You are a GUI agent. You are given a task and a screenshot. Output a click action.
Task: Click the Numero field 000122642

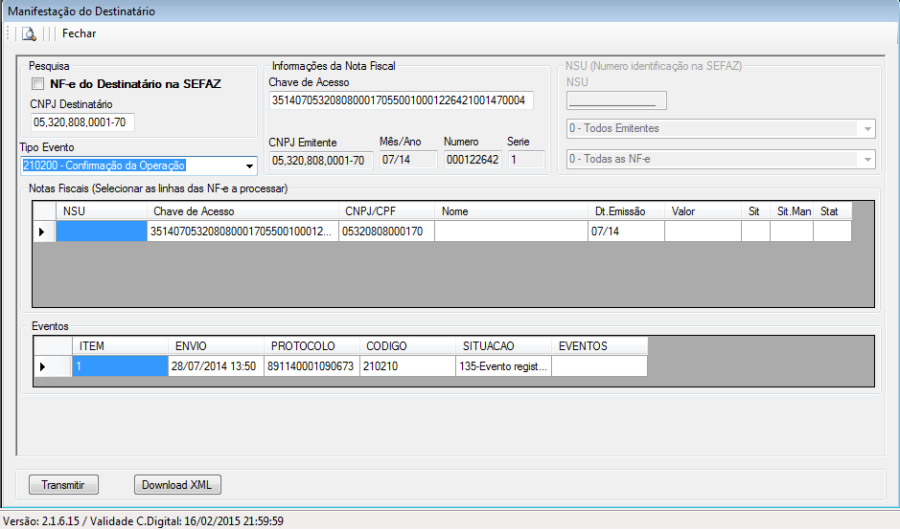click(472, 160)
